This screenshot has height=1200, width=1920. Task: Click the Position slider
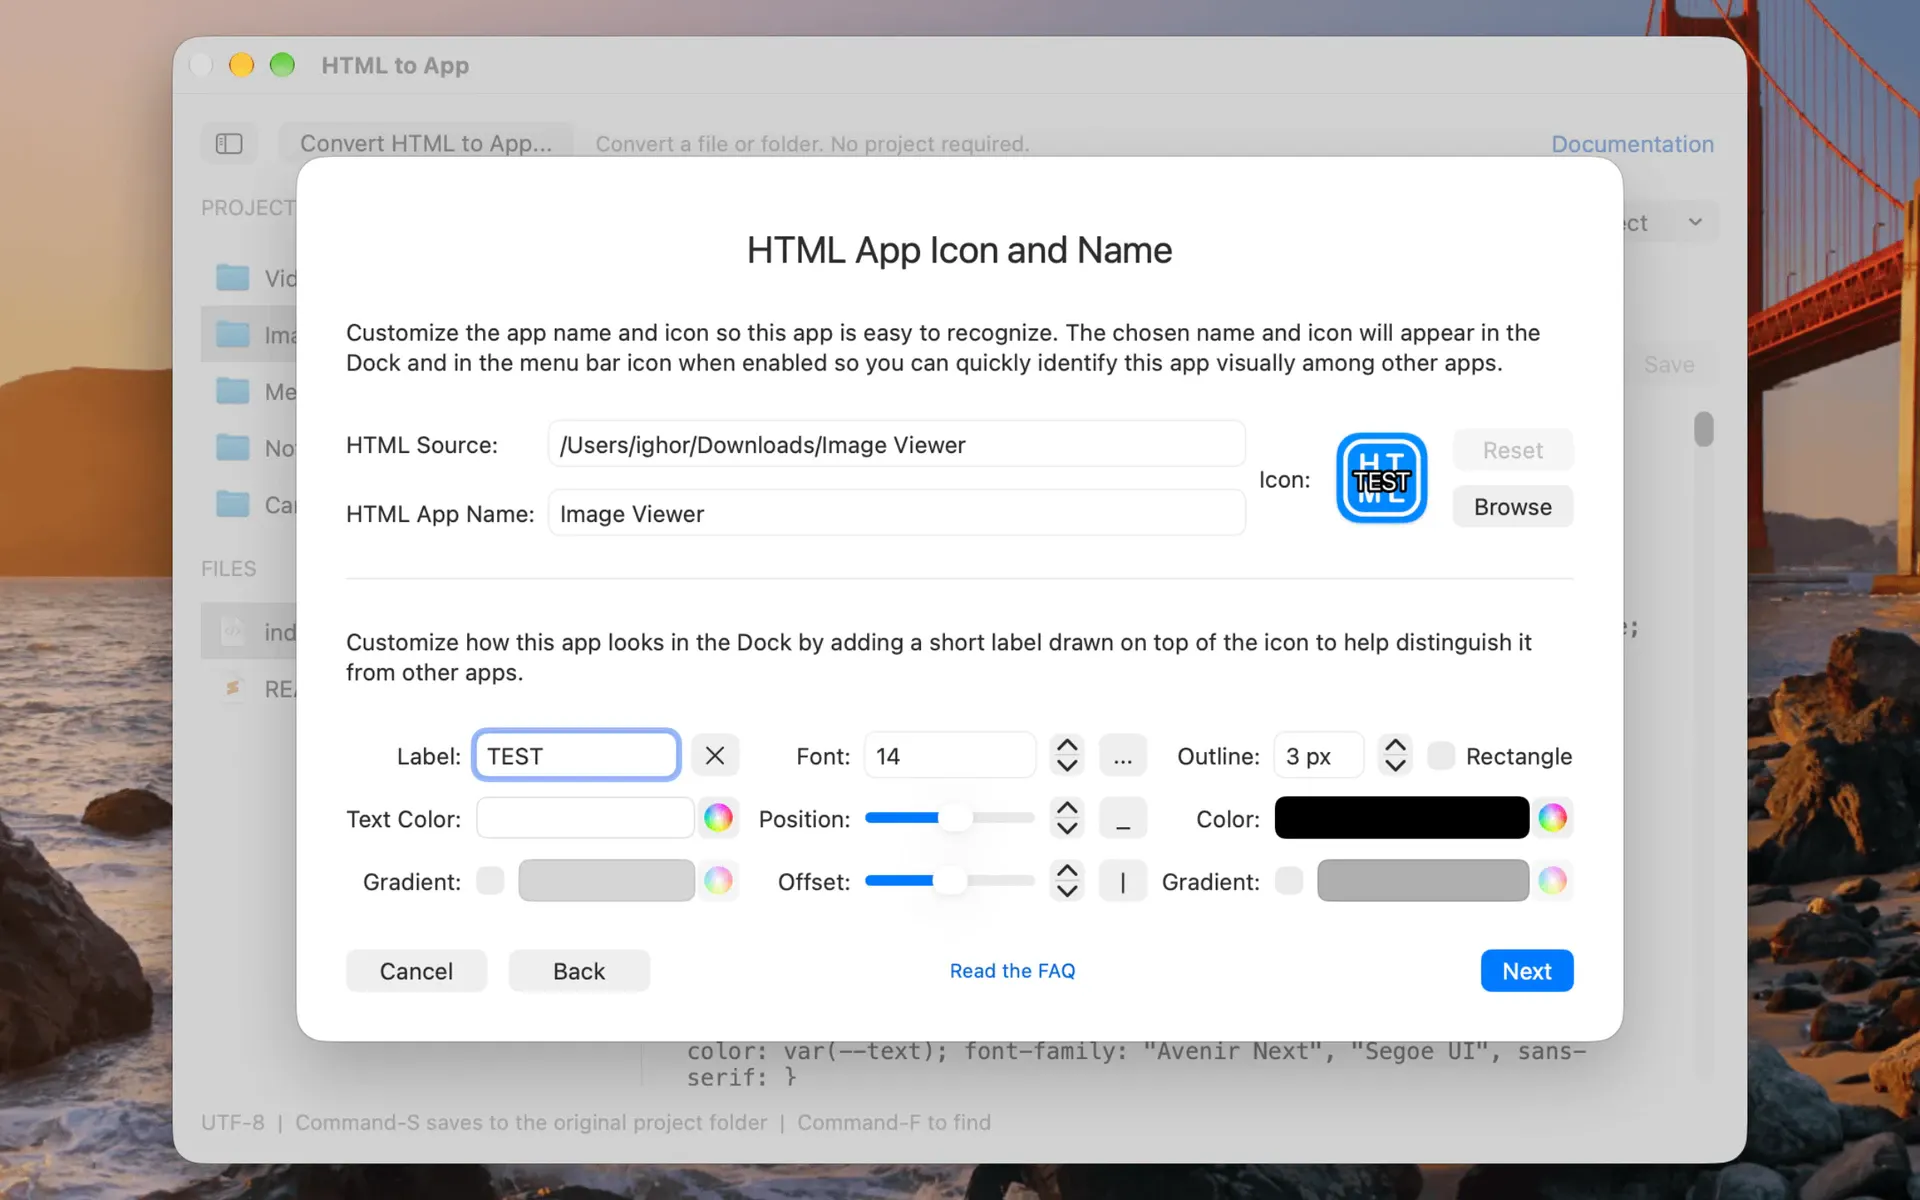click(x=949, y=818)
